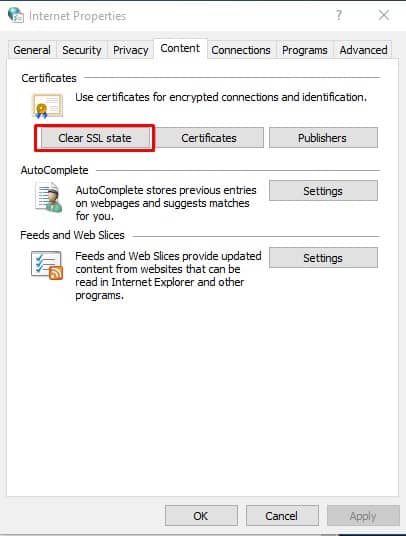The width and height of the screenshot is (406, 536).
Task: Open the Publishers button
Action: pos(323,138)
